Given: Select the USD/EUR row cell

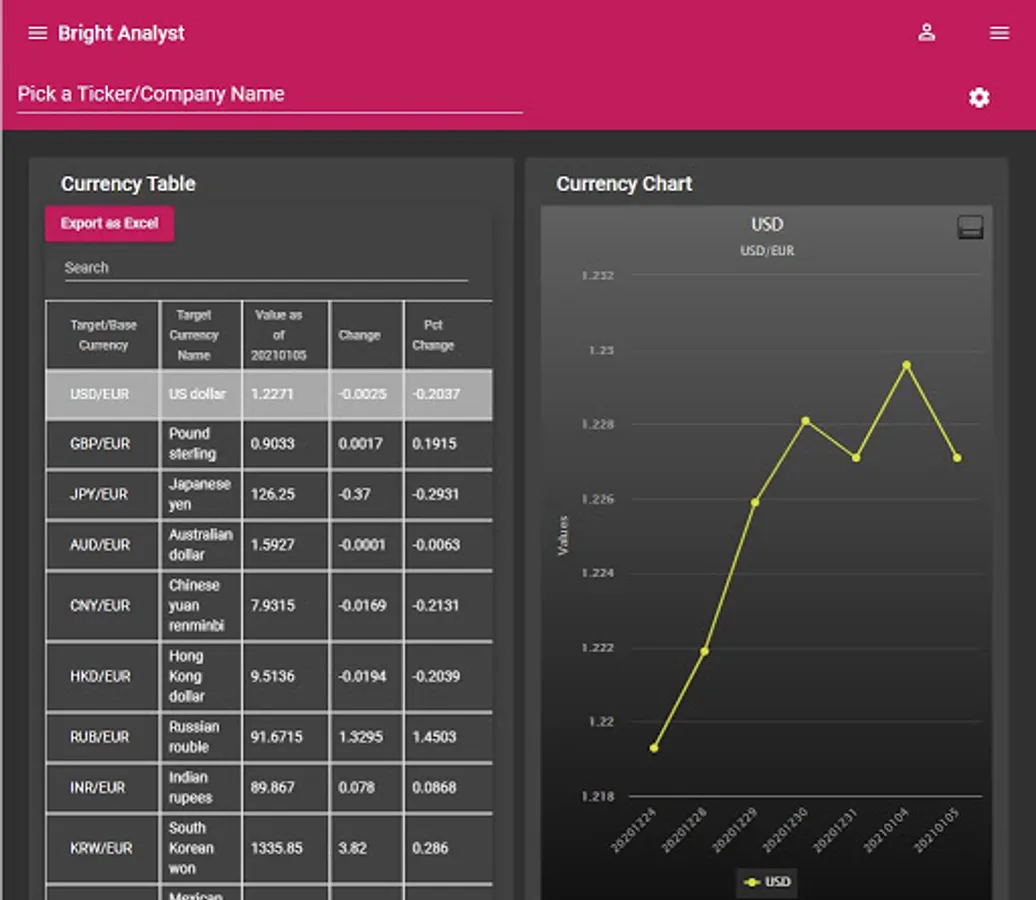Looking at the screenshot, I should pos(103,394).
